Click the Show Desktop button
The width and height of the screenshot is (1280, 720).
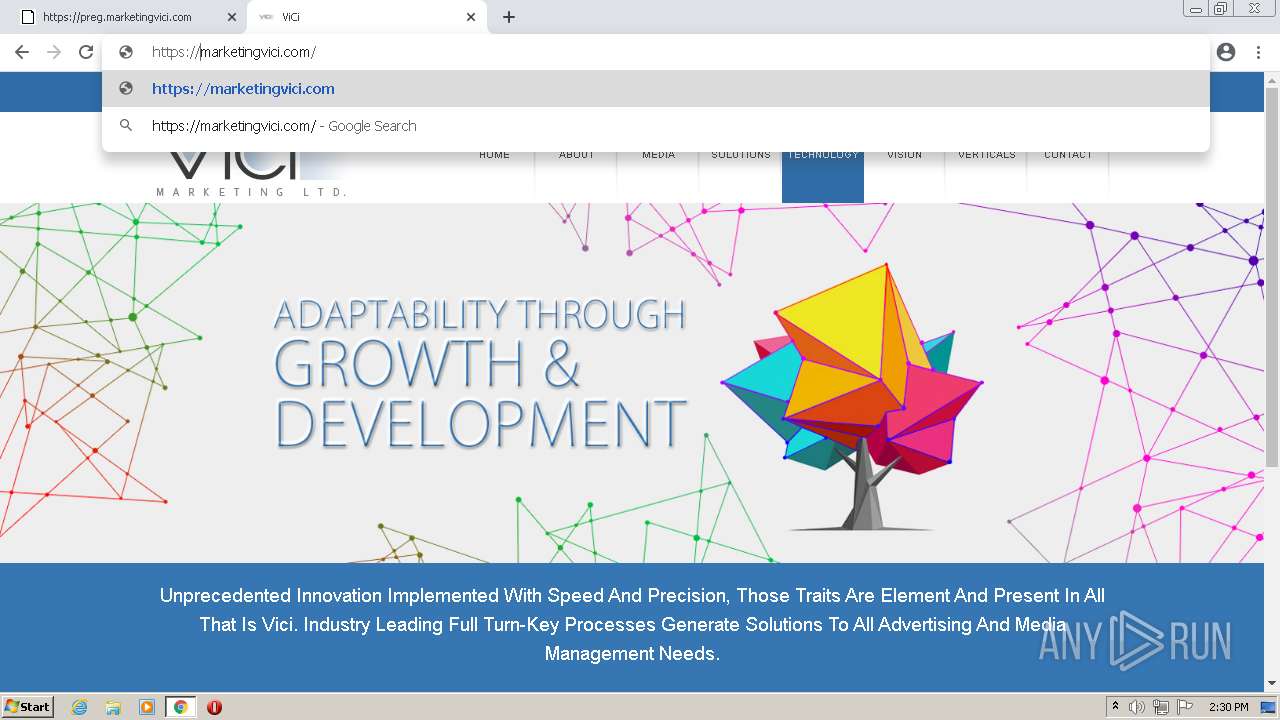1269,707
